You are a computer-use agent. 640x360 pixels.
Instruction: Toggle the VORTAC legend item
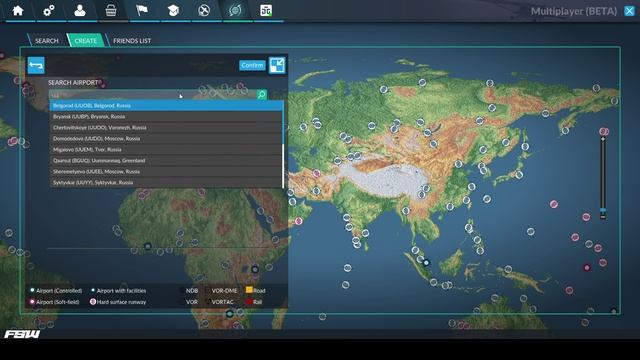pos(219,302)
